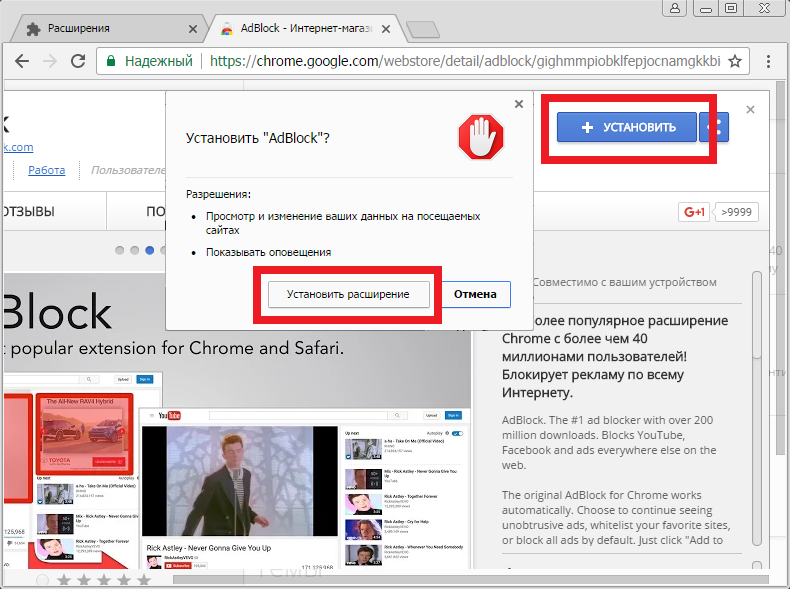Image resolution: width=790 pixels, height=589 pixels.
Task: Click the Rick Astley video screenshot preview
Action: coord(240,481)
